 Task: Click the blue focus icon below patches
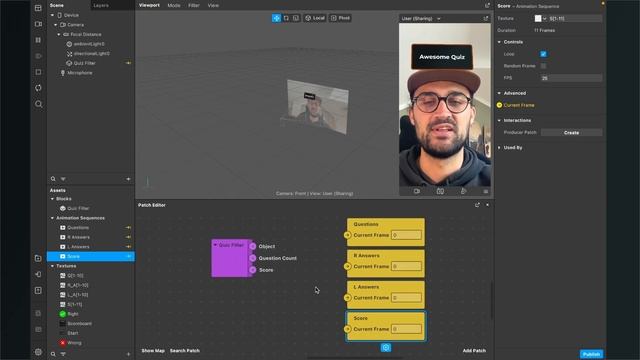(x=386, y=347)
